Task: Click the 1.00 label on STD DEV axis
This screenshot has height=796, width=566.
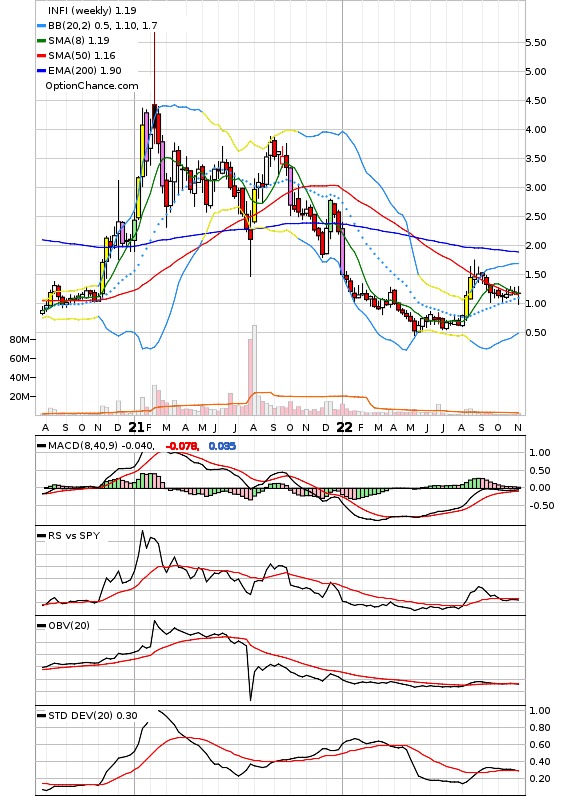Action: click(540, 710)
